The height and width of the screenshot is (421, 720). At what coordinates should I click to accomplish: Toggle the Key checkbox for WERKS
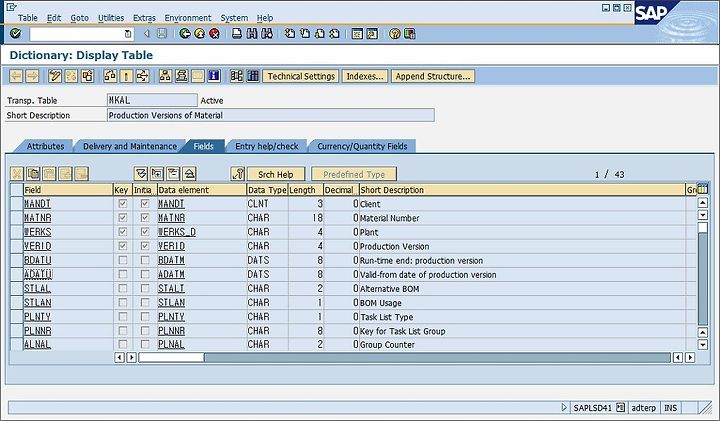tap(123, 232)
